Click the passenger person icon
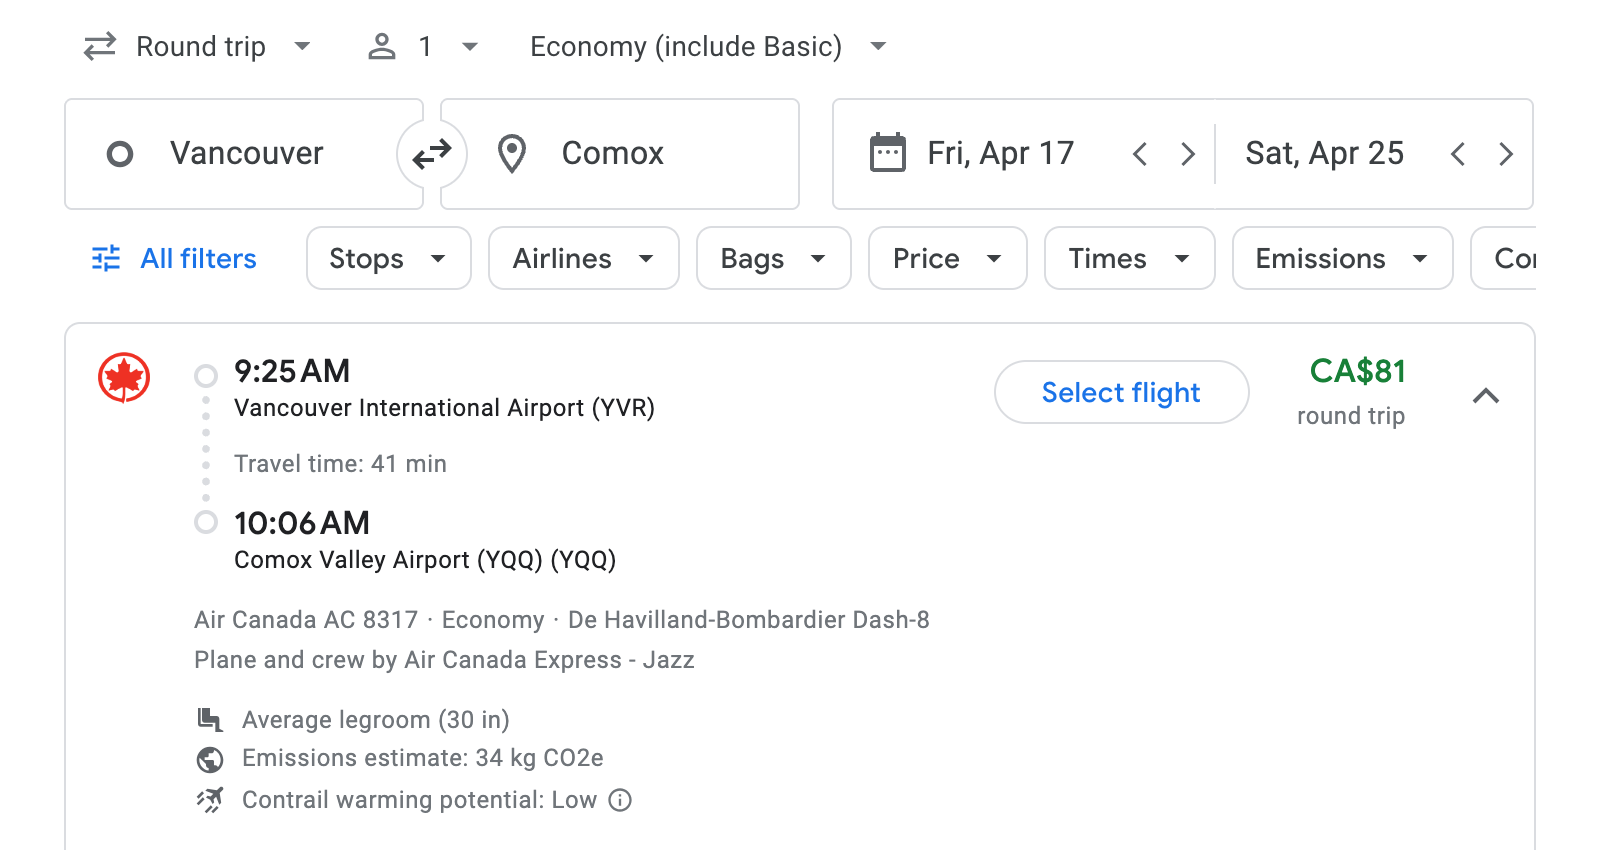 click(x=381, y=46)
